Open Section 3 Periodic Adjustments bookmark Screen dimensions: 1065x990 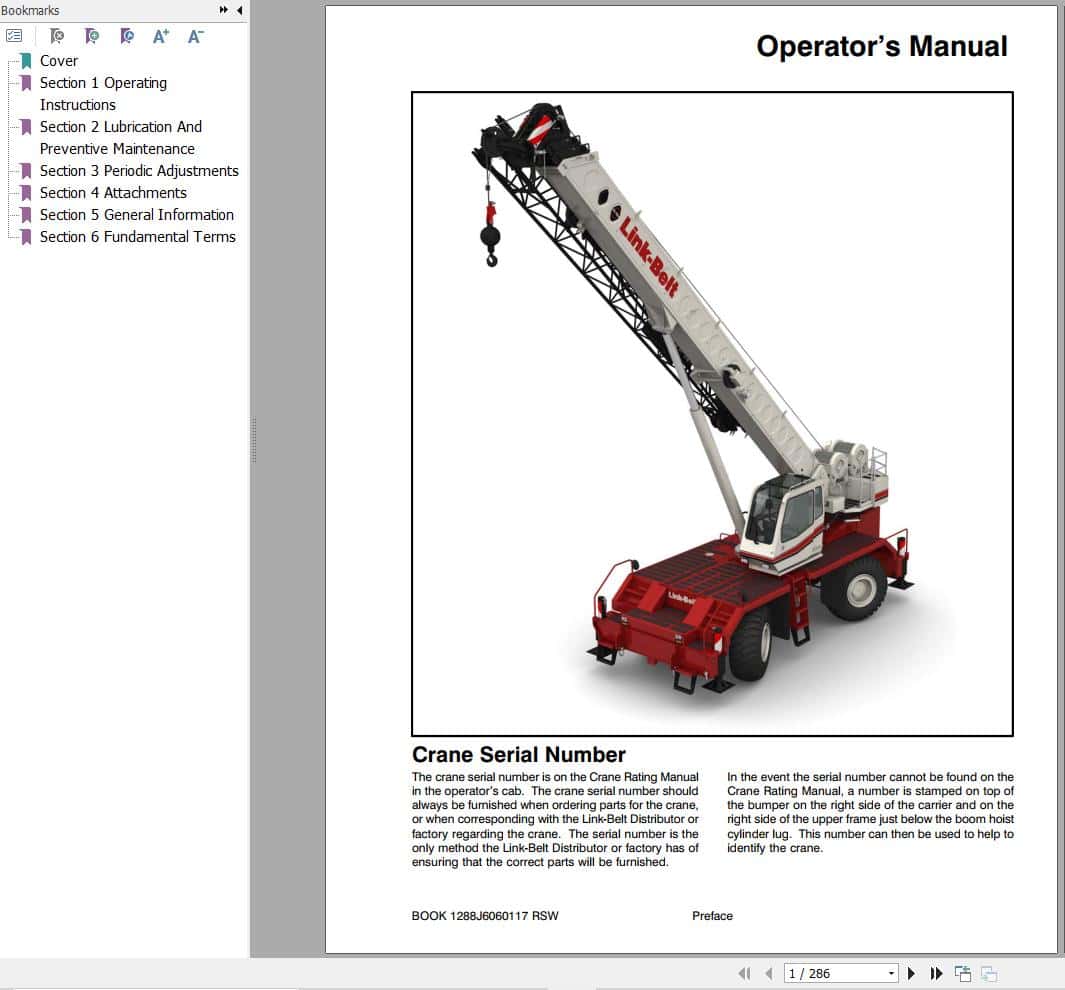pos(138,171)
